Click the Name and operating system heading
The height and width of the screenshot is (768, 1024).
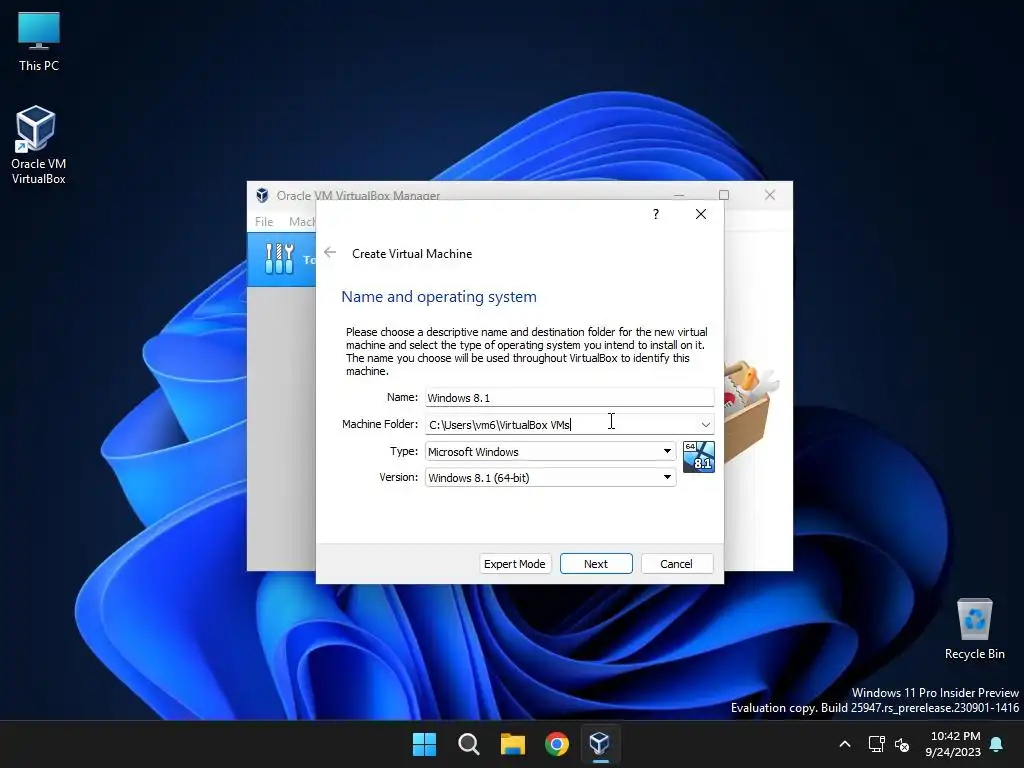[439, 296]
